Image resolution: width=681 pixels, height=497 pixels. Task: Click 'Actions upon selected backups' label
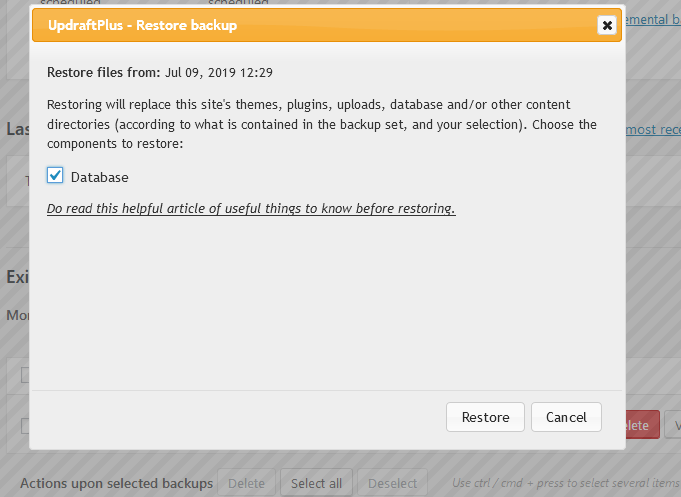coord(116,483)
